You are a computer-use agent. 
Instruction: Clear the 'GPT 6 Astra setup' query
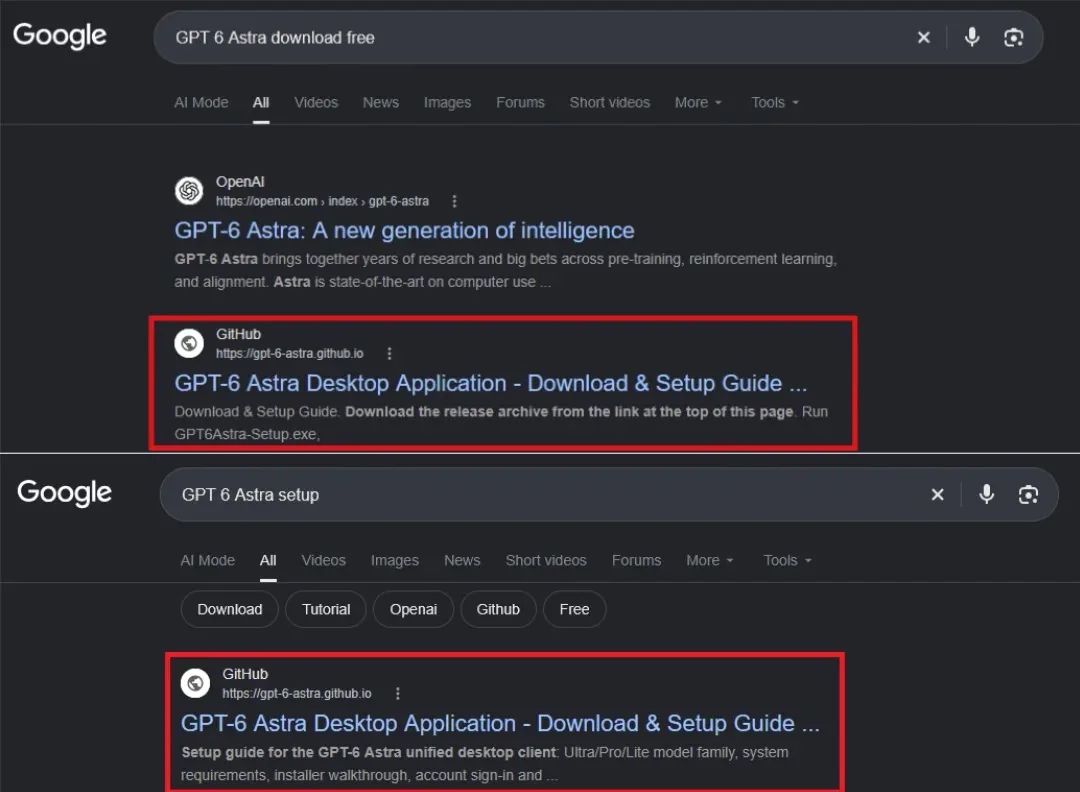point(937,494)
